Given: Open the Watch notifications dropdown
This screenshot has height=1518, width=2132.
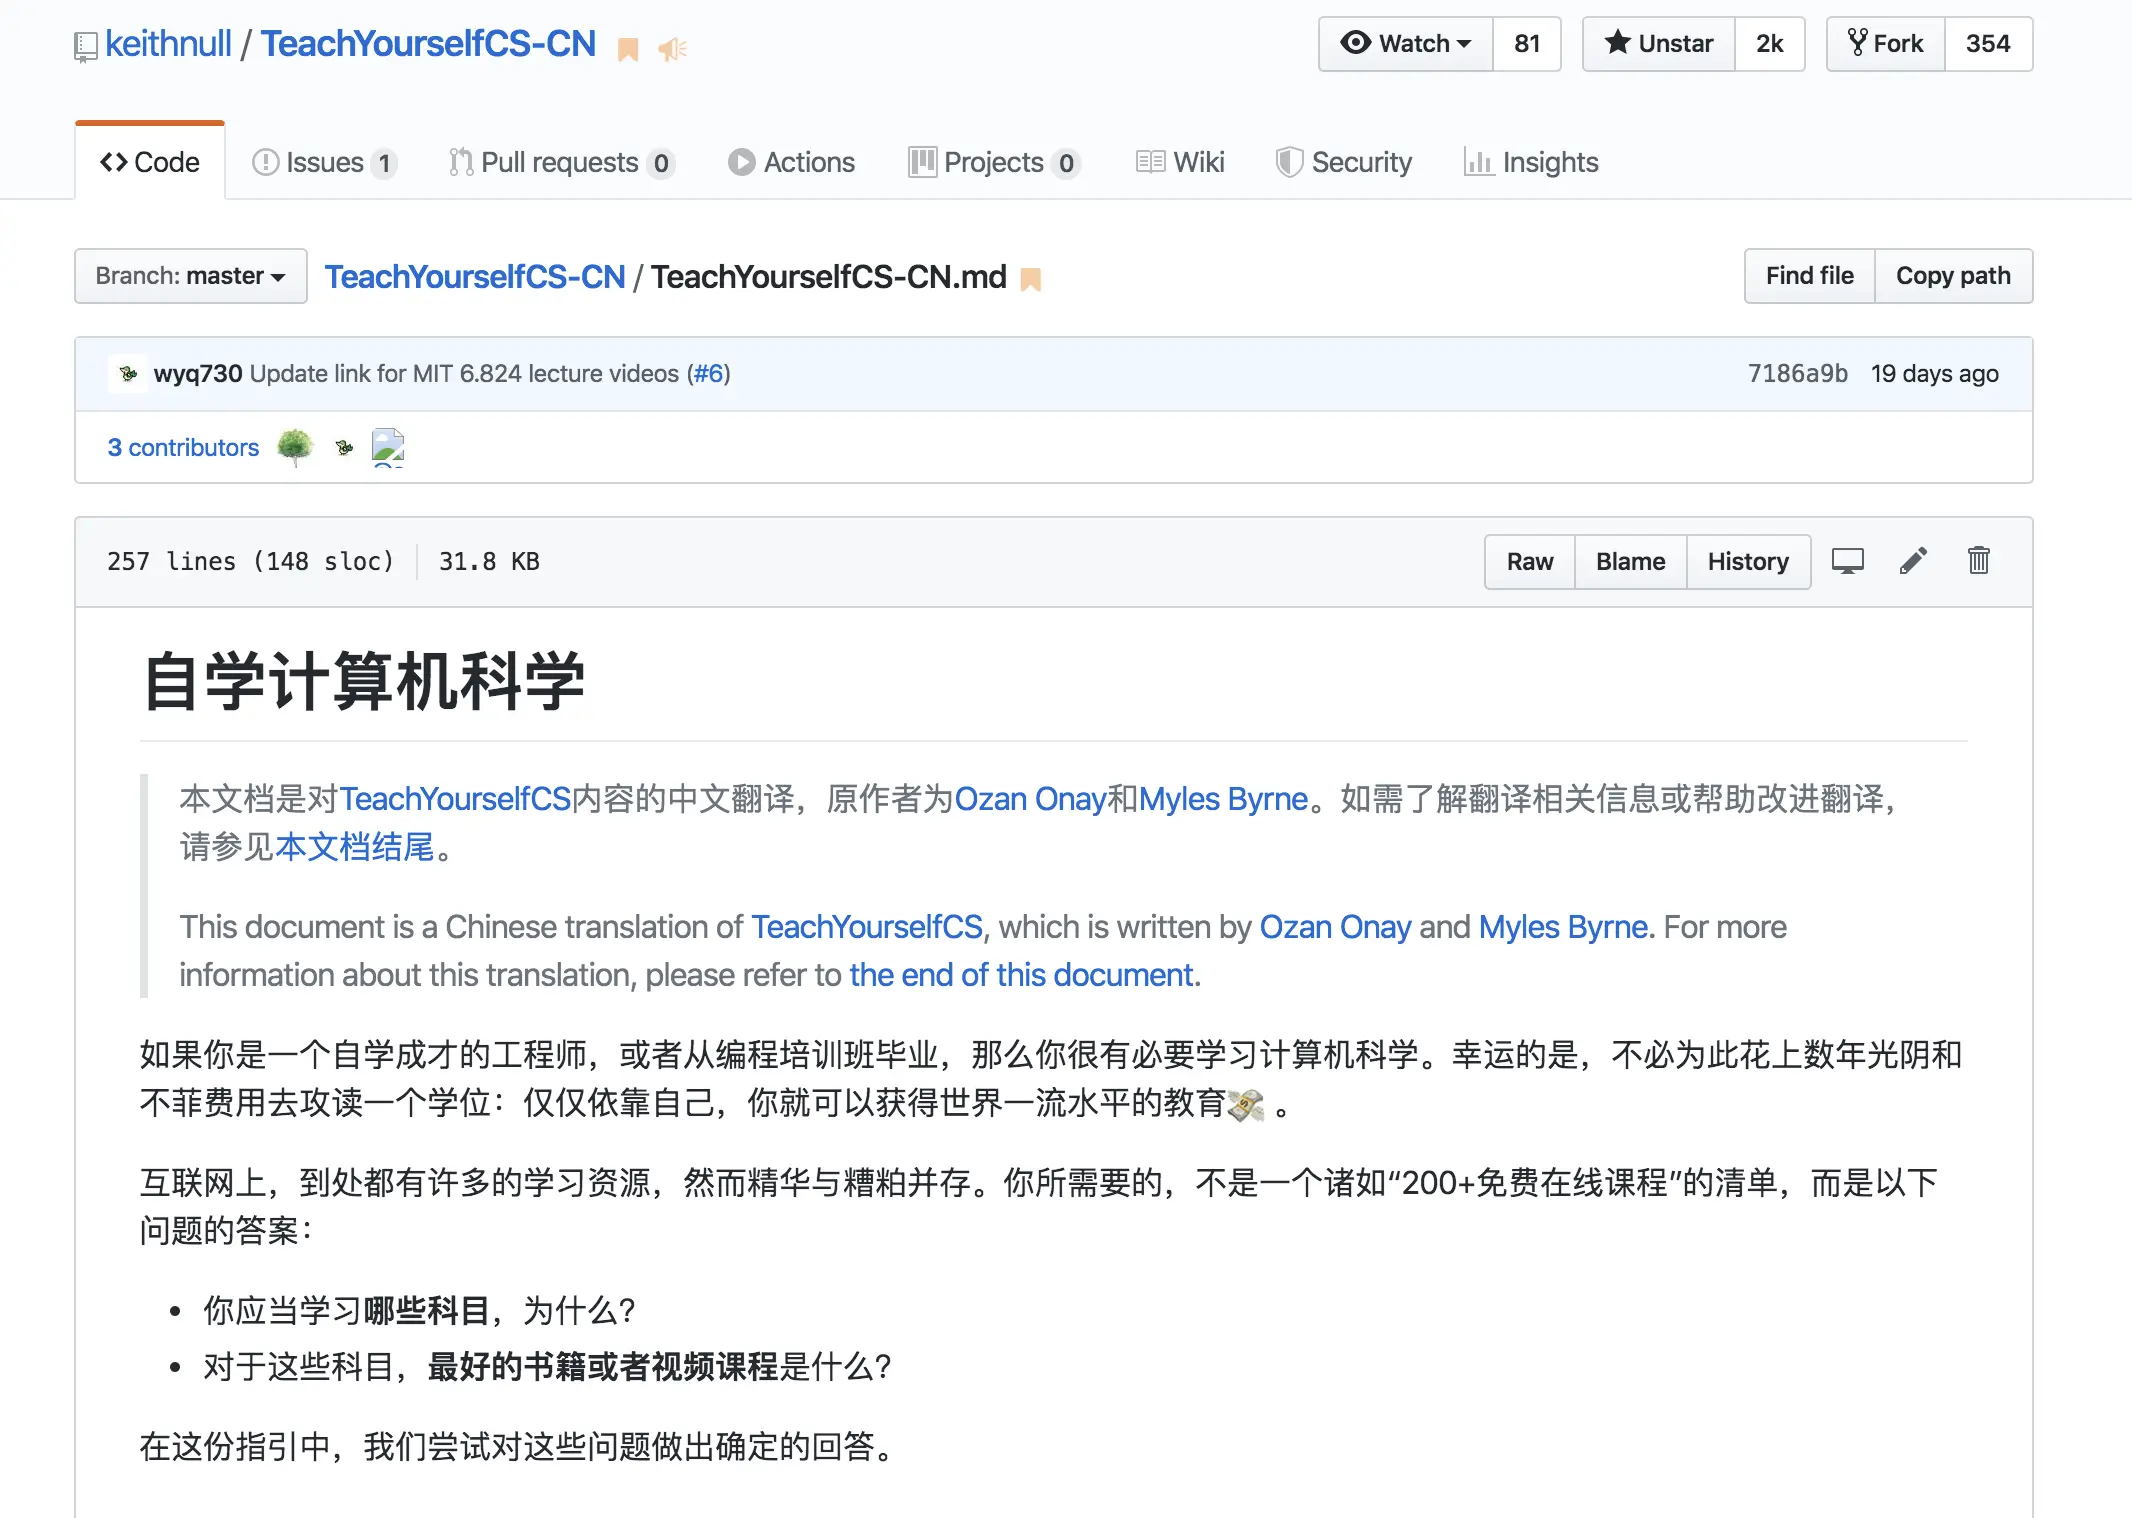Looking at the screenshot, I should [x=1406, y=44].
